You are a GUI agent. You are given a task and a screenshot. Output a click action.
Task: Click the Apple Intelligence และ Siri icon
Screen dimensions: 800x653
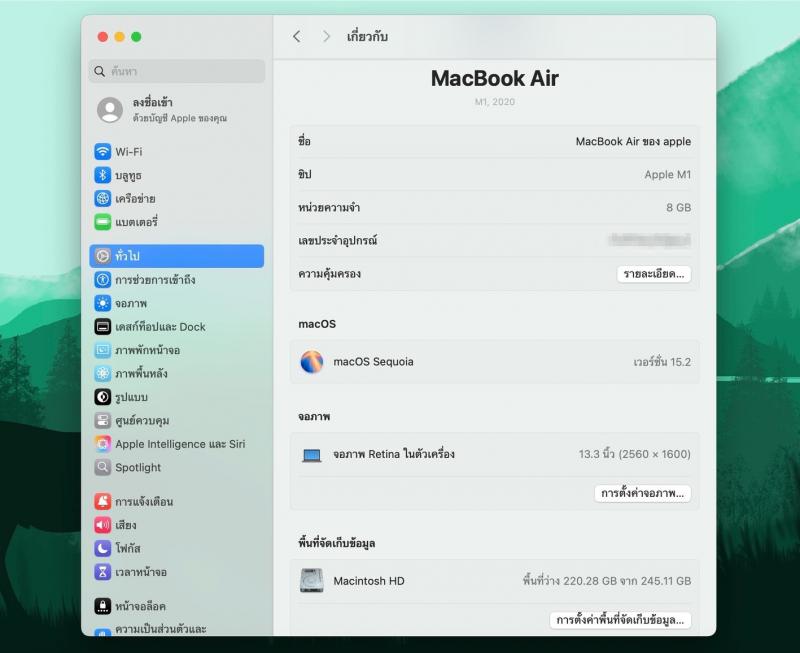pyautogui.click(x=102, y=444)
